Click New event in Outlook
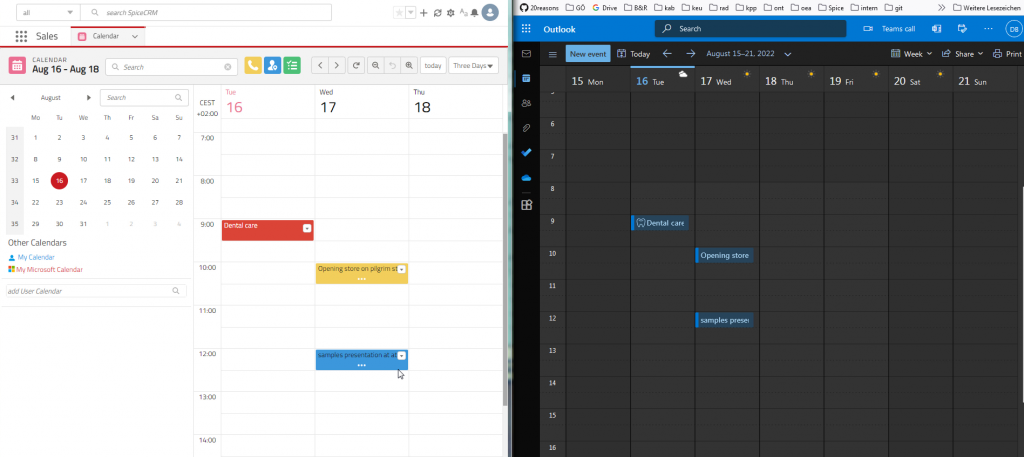This screenshot has height=457, width=1024. (588, 54)
